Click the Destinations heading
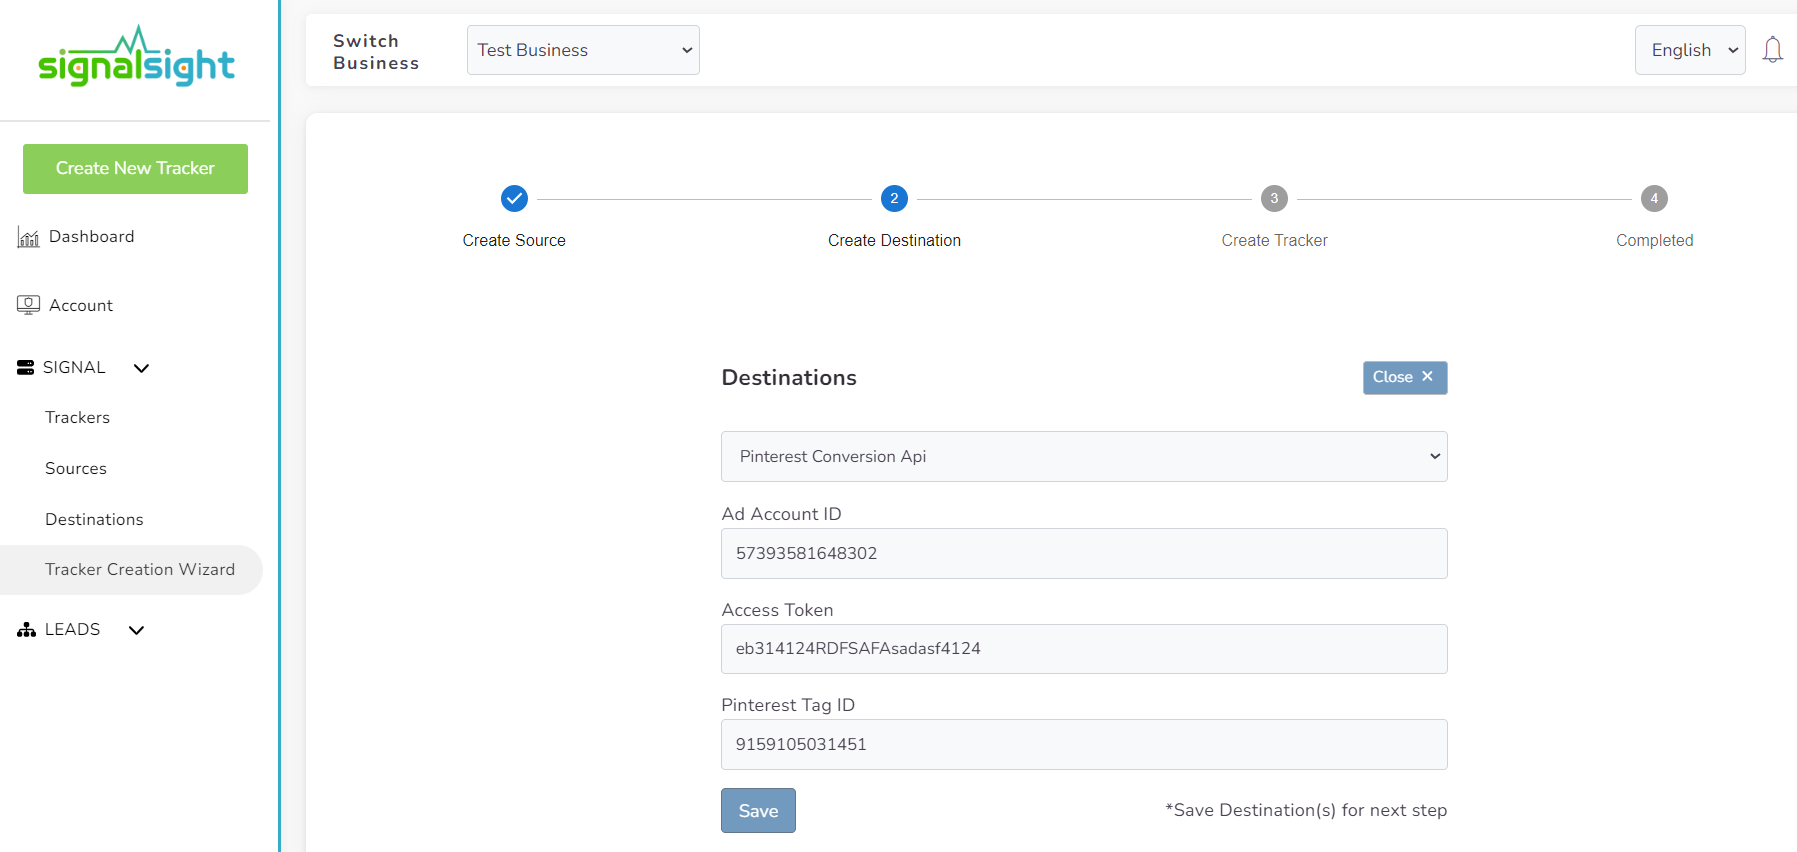 pyautogui.click(x=789, y=378)
